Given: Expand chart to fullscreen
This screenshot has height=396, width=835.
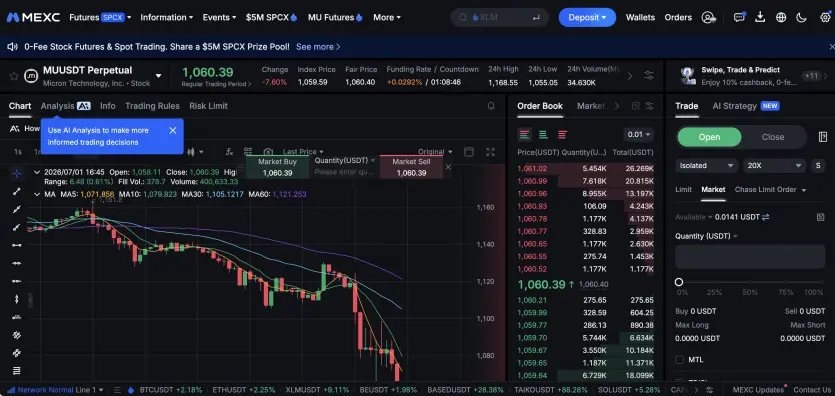Looking at the screenshot, I should click(x=490, y=152).
